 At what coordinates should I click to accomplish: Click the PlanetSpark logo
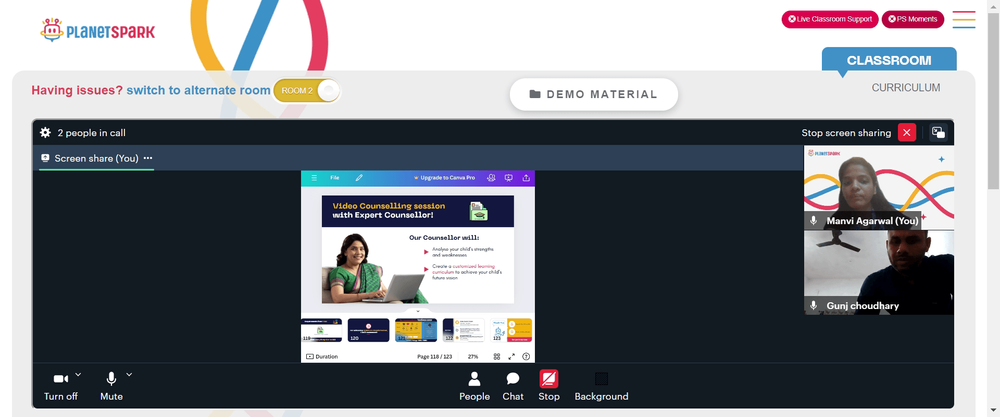pos(98,30)
